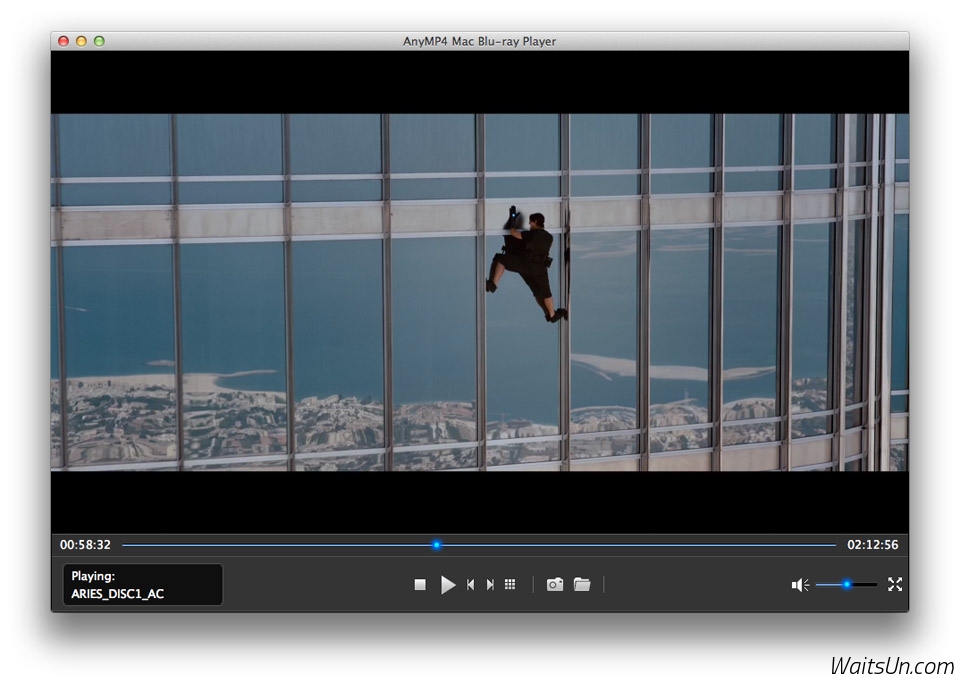Screen dimensions: 960x683
Task: Click the total duration 02:12:56
Action: [872, 545]
